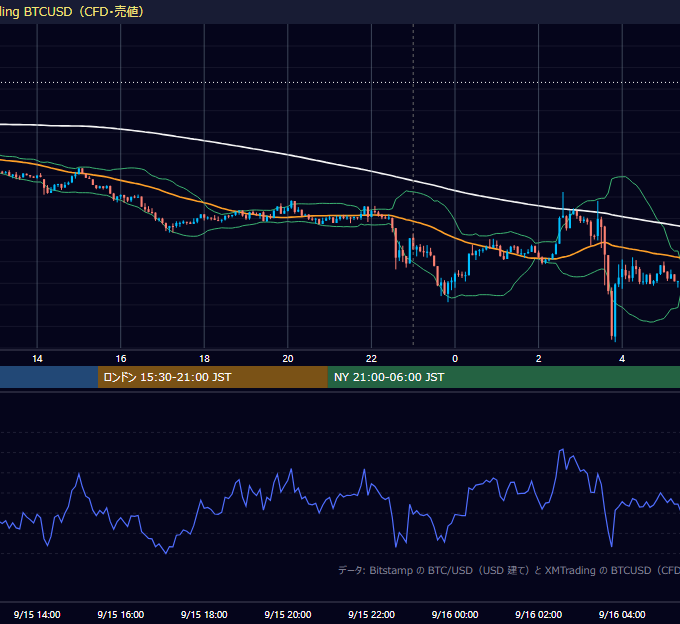Screen dimensions: 680x624
Task: Click the blue session bar left of ロンドン
Action: coord(49,377)
